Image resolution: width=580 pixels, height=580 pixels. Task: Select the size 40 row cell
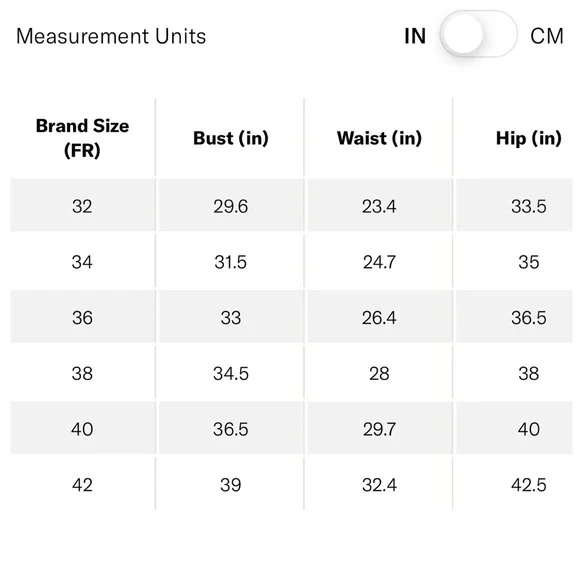tap(82, 428)
